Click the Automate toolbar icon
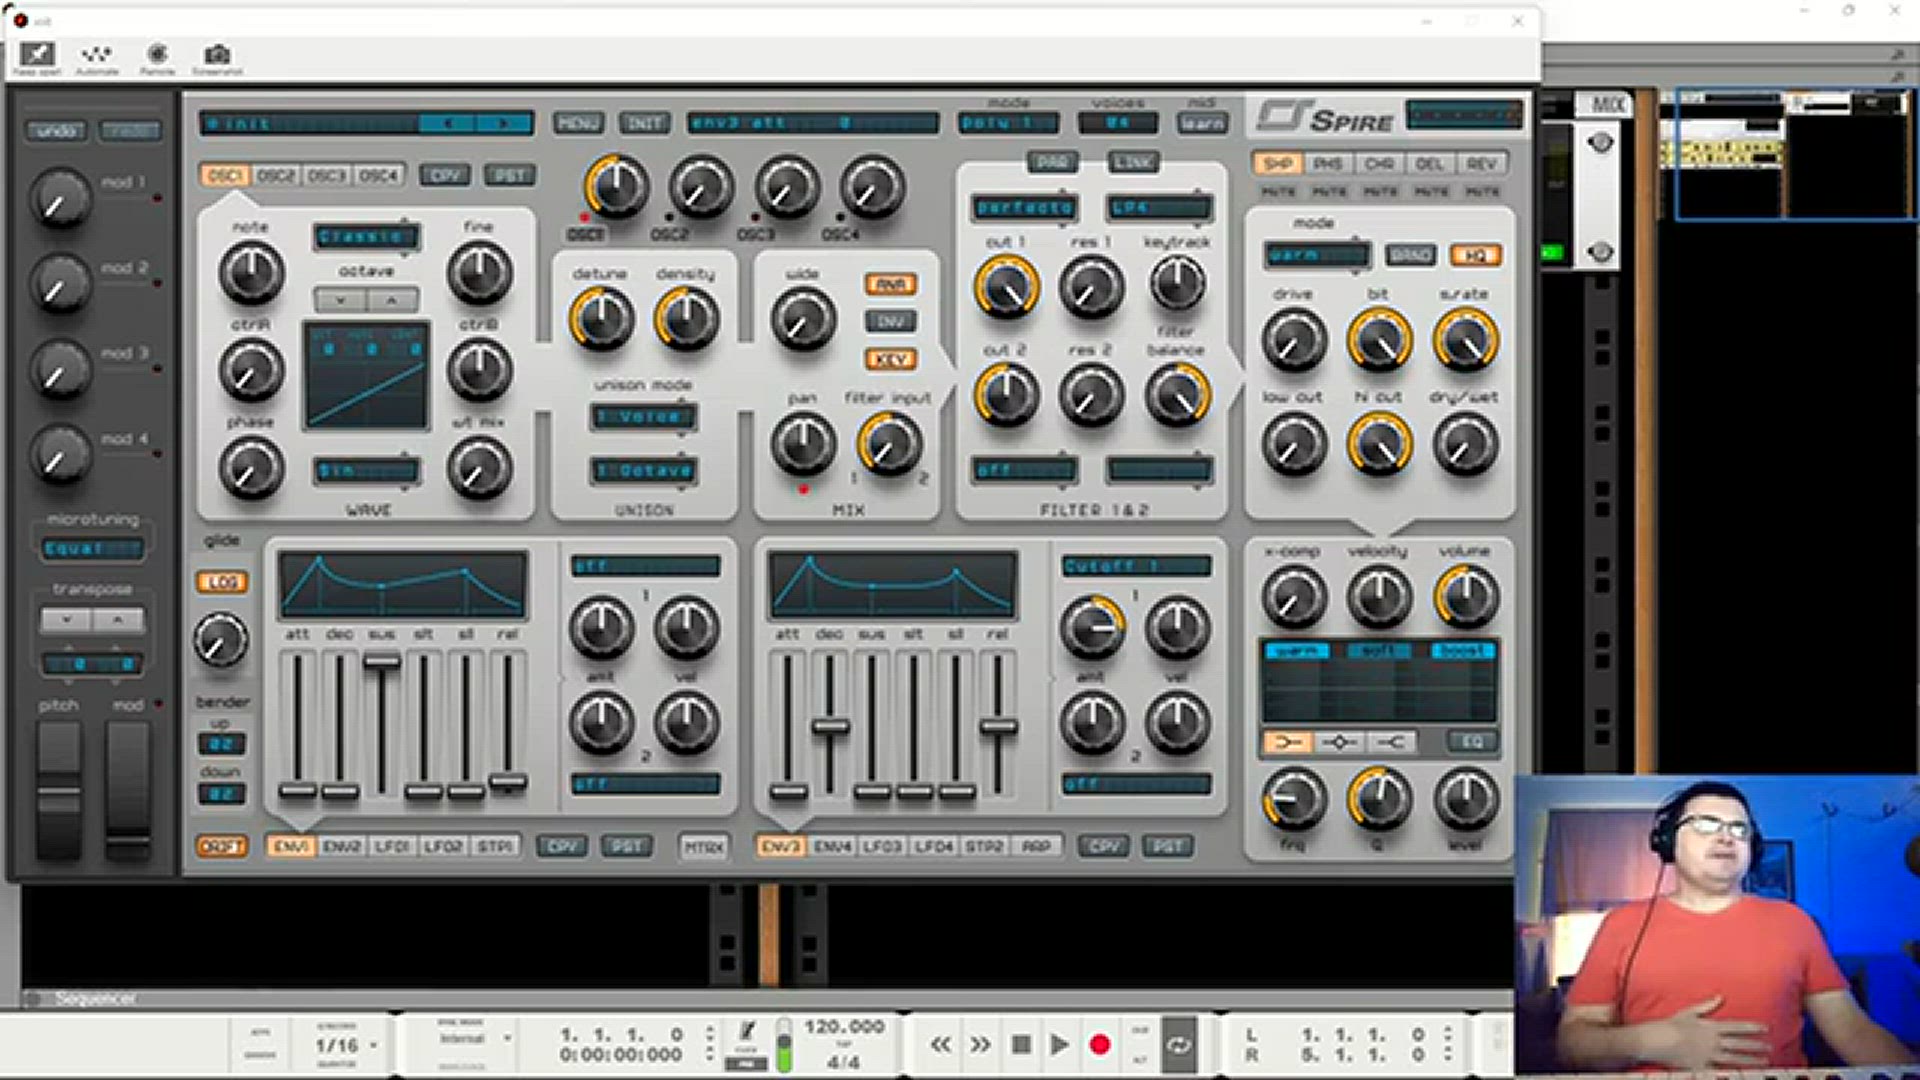The height and width of the screenshot is (1080, 1920). [97, 56]
